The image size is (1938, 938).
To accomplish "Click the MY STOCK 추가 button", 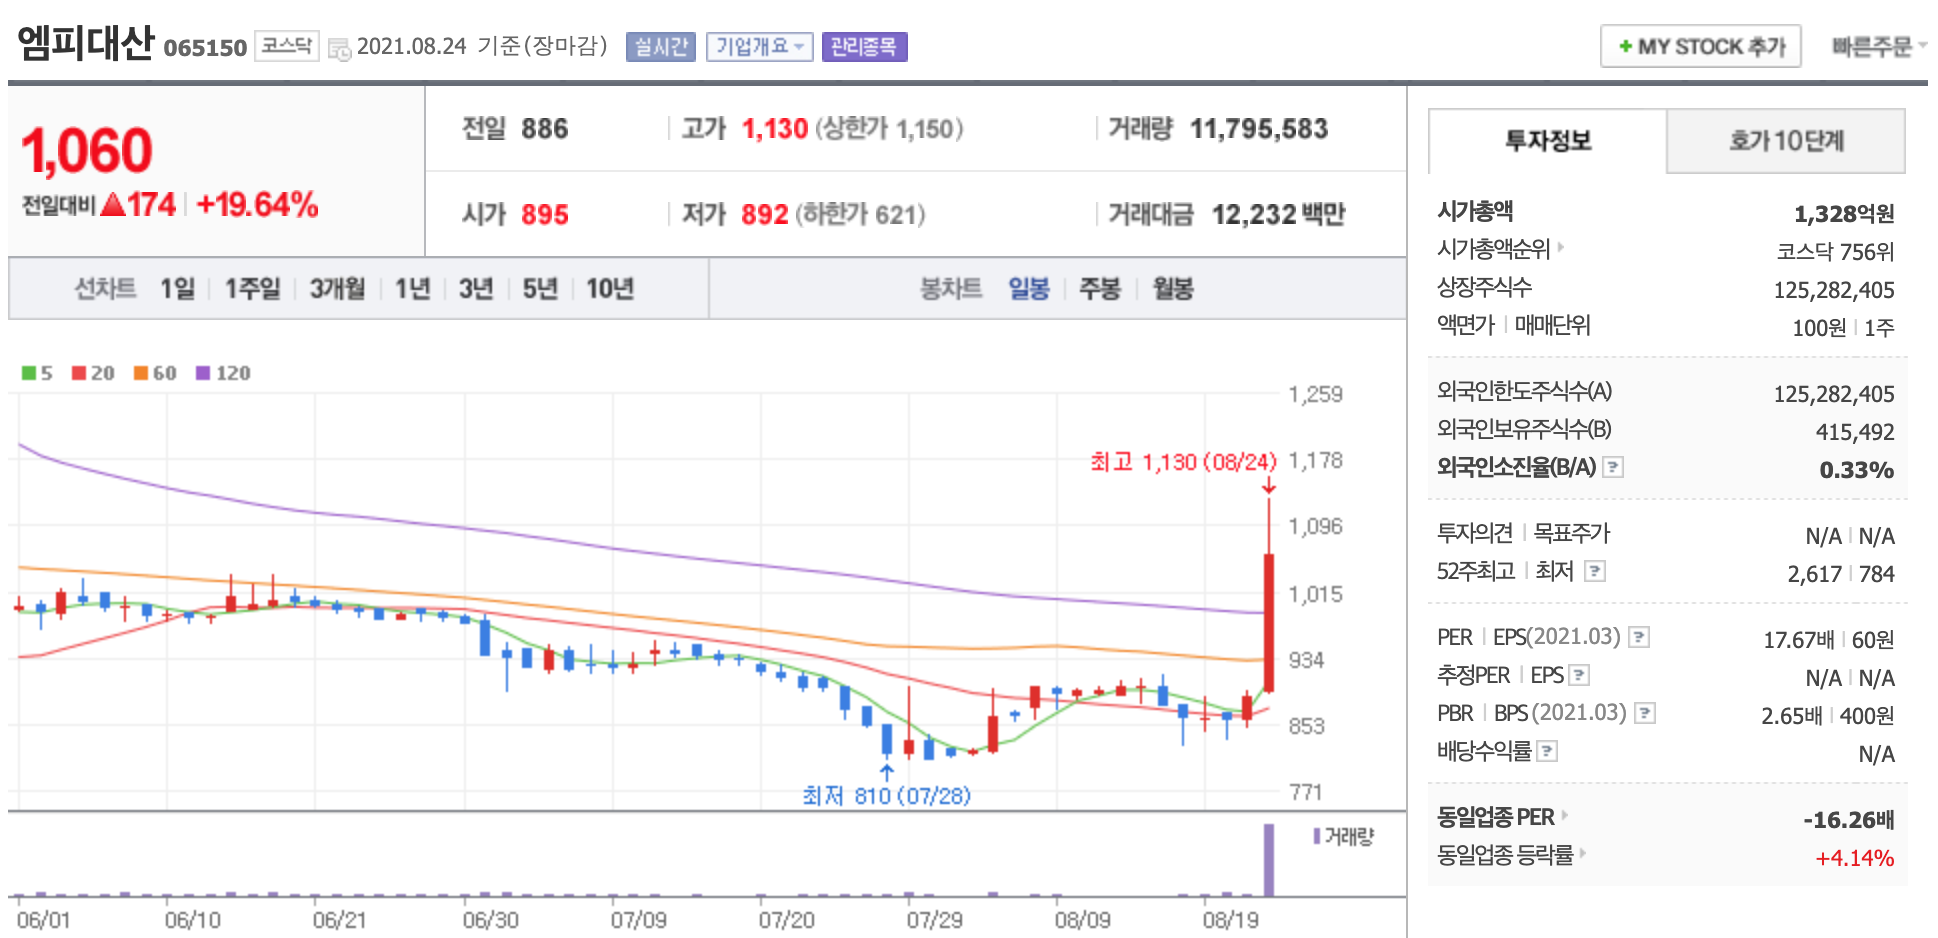I will coord(1700,46).
